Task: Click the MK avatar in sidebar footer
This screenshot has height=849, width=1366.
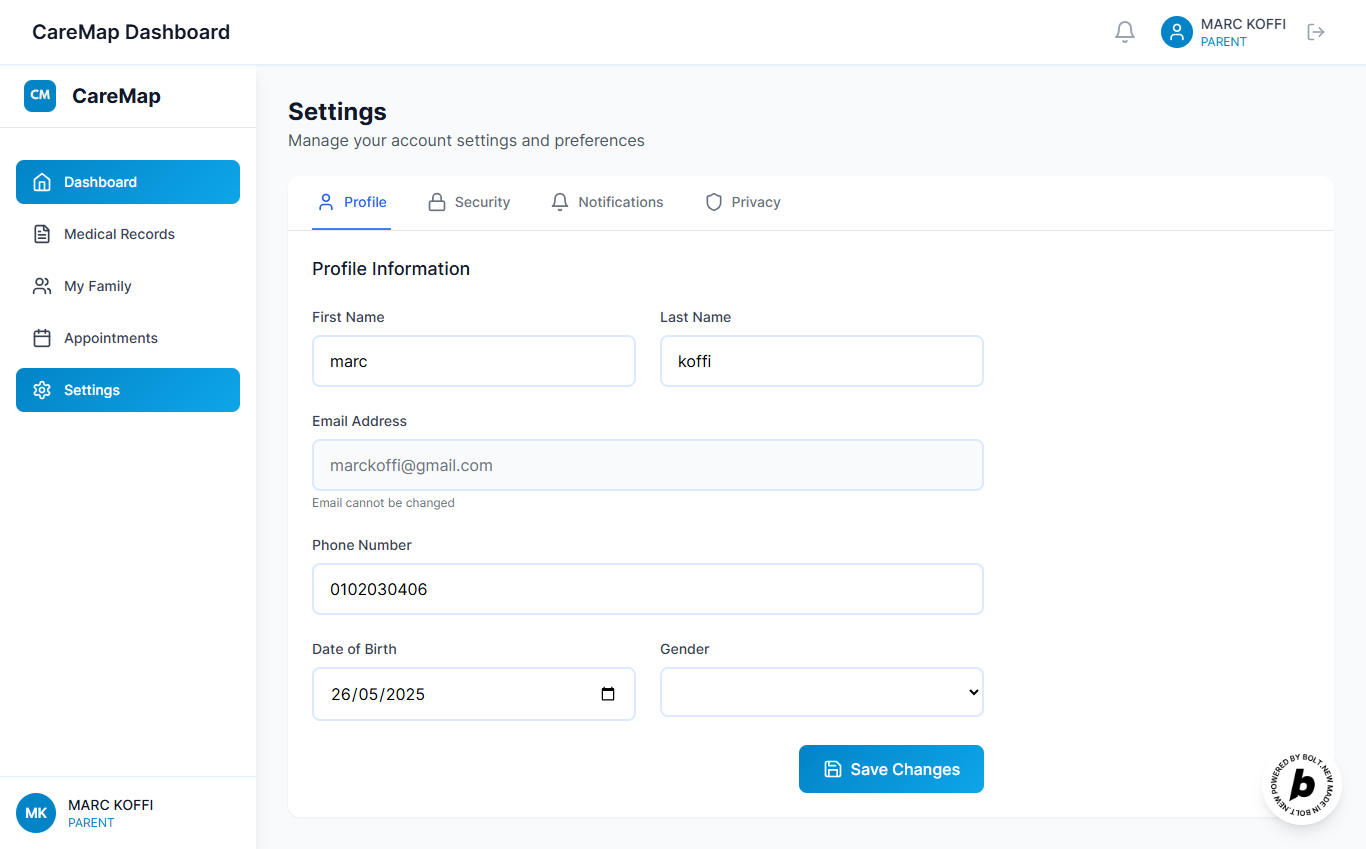Action: [36, 813]
